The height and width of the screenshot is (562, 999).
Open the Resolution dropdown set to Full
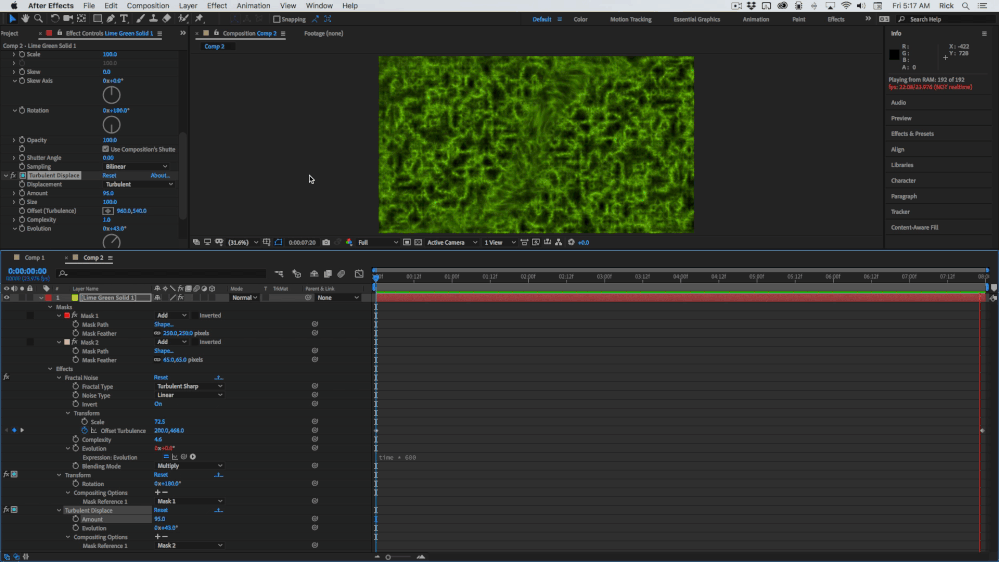(377, 242)
